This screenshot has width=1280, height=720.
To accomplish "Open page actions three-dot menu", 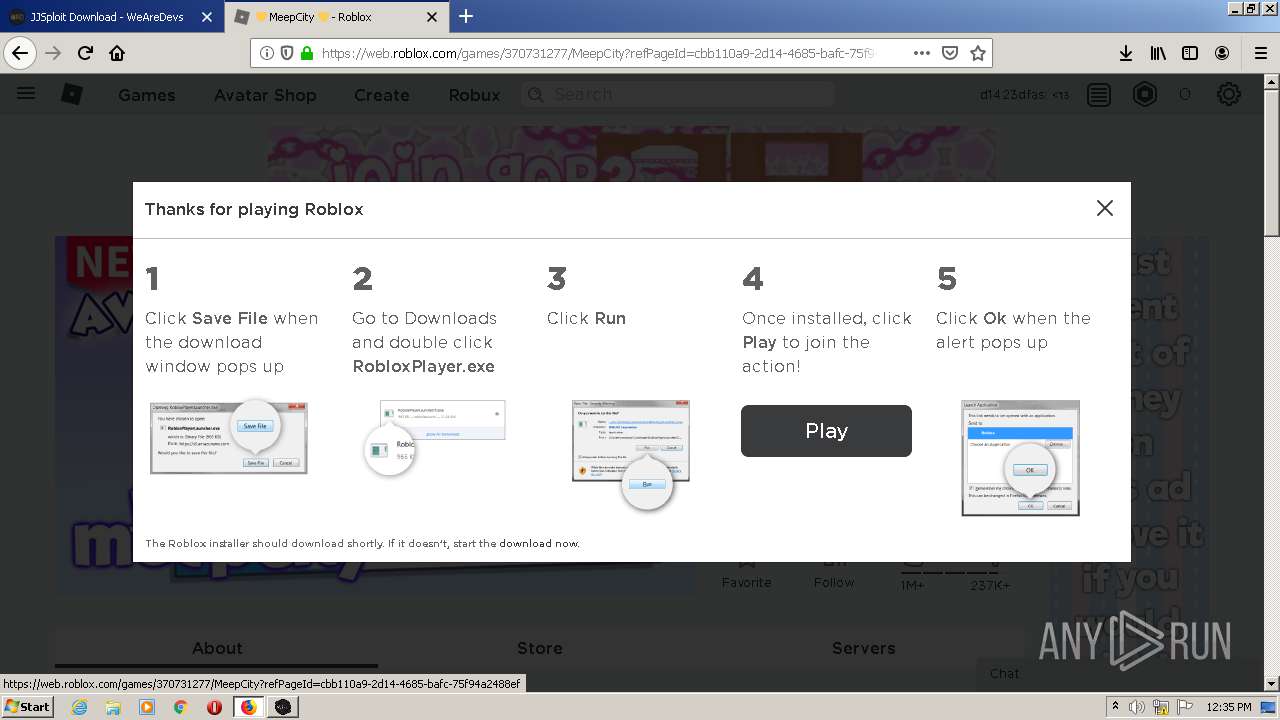I will (922, 53).
